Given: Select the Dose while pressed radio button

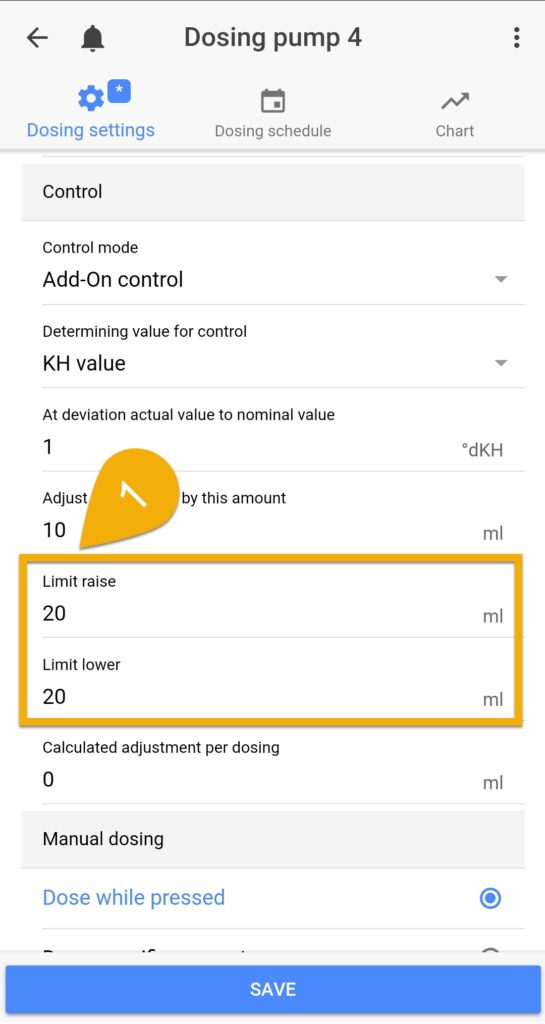Looking at the screenshot, I should tap(490, 899).
